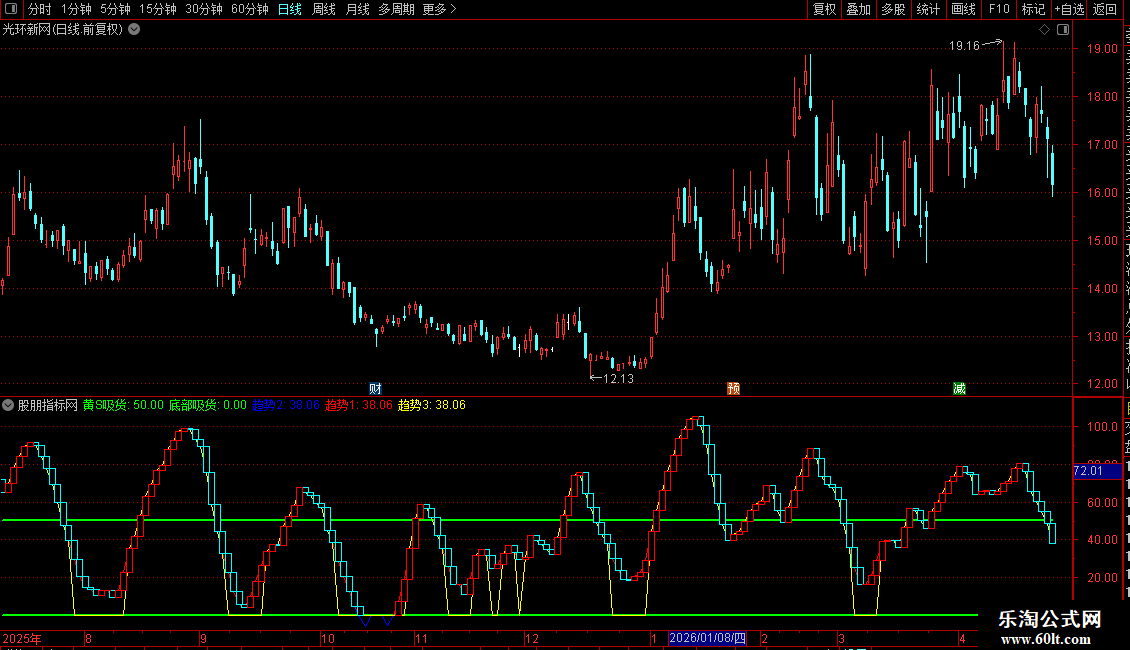The width and height of the screenshot is (1130, 650).
Task: Add stock with +自选 button
Action: click(1069, 9)
